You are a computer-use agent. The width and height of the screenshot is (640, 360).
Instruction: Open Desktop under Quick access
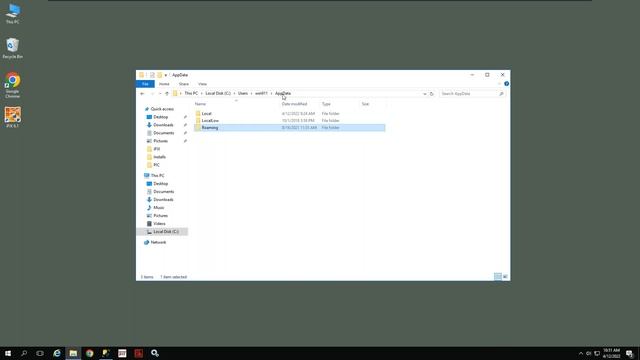click(160, 117)
